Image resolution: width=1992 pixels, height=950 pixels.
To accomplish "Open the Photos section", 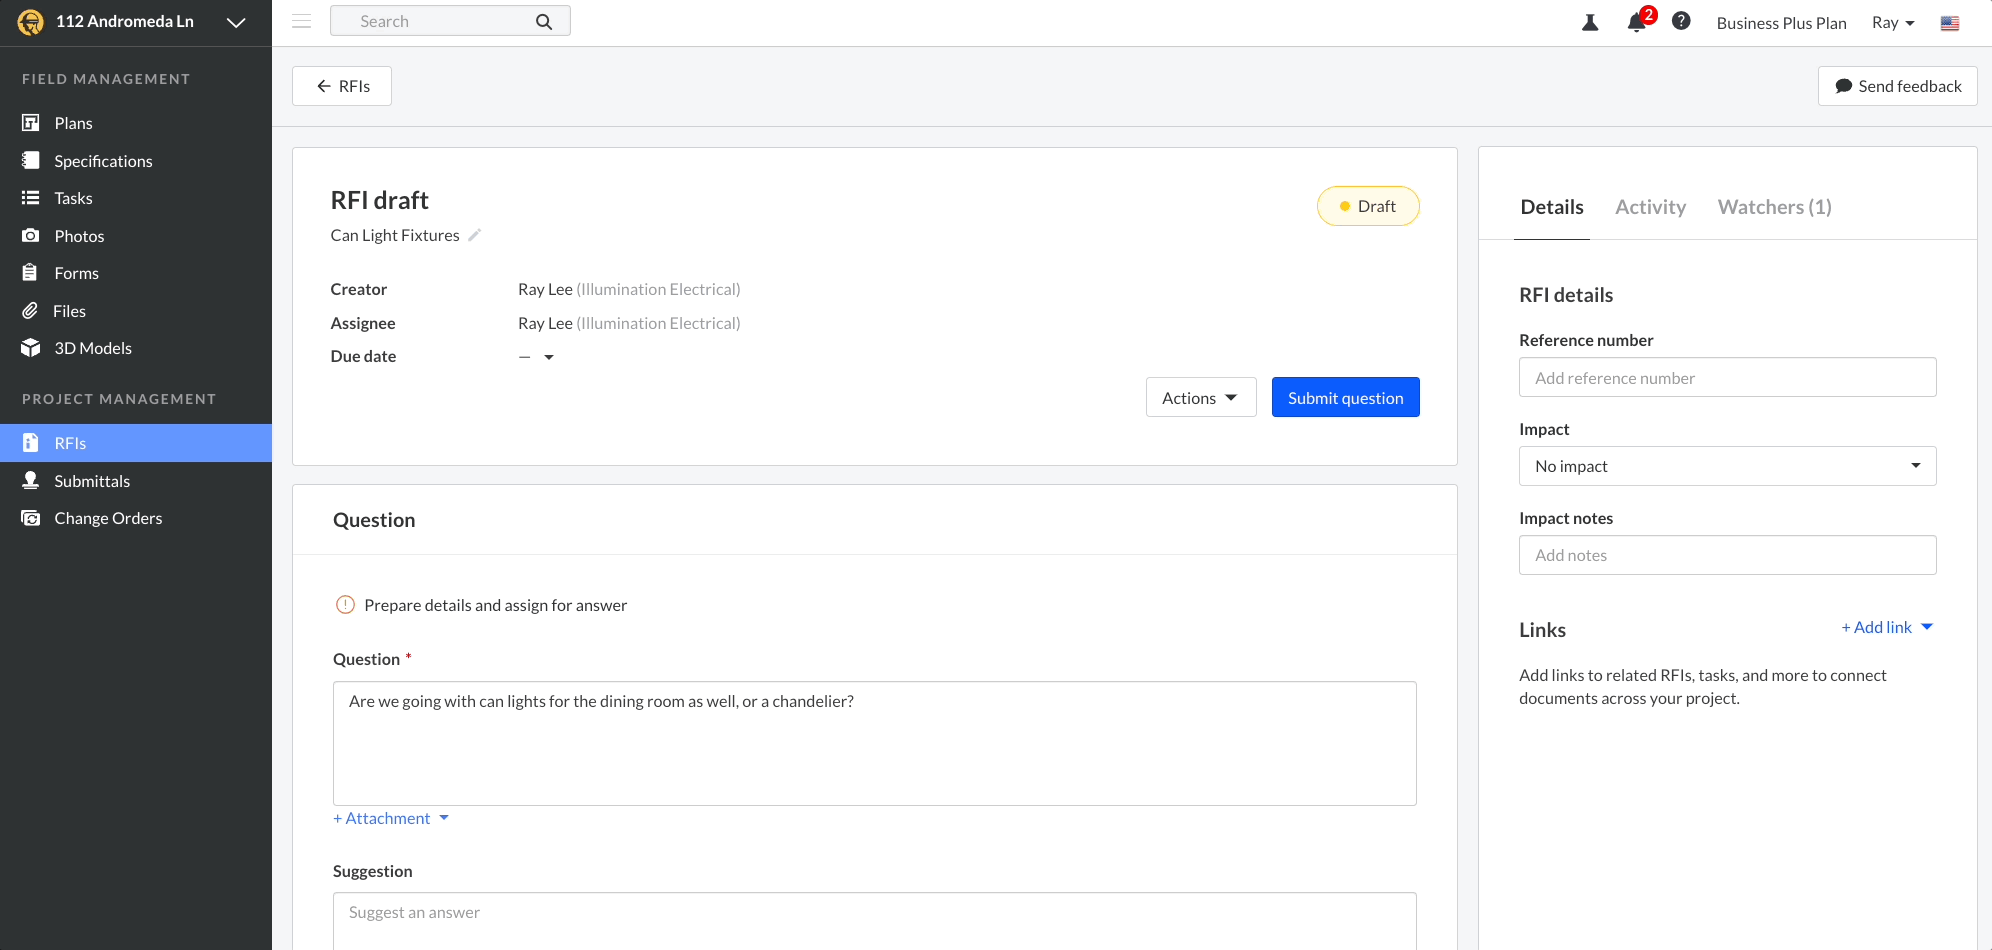I will (x=79, y=235).
